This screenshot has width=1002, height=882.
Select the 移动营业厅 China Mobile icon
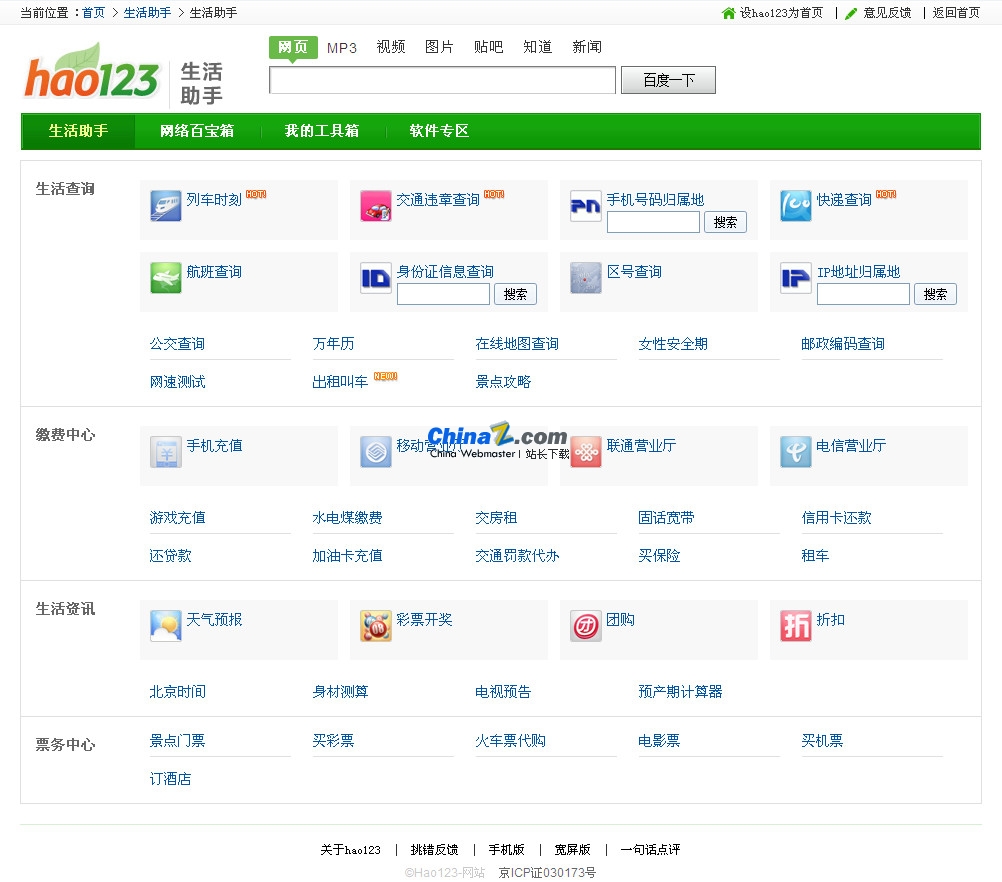(375, 452)
